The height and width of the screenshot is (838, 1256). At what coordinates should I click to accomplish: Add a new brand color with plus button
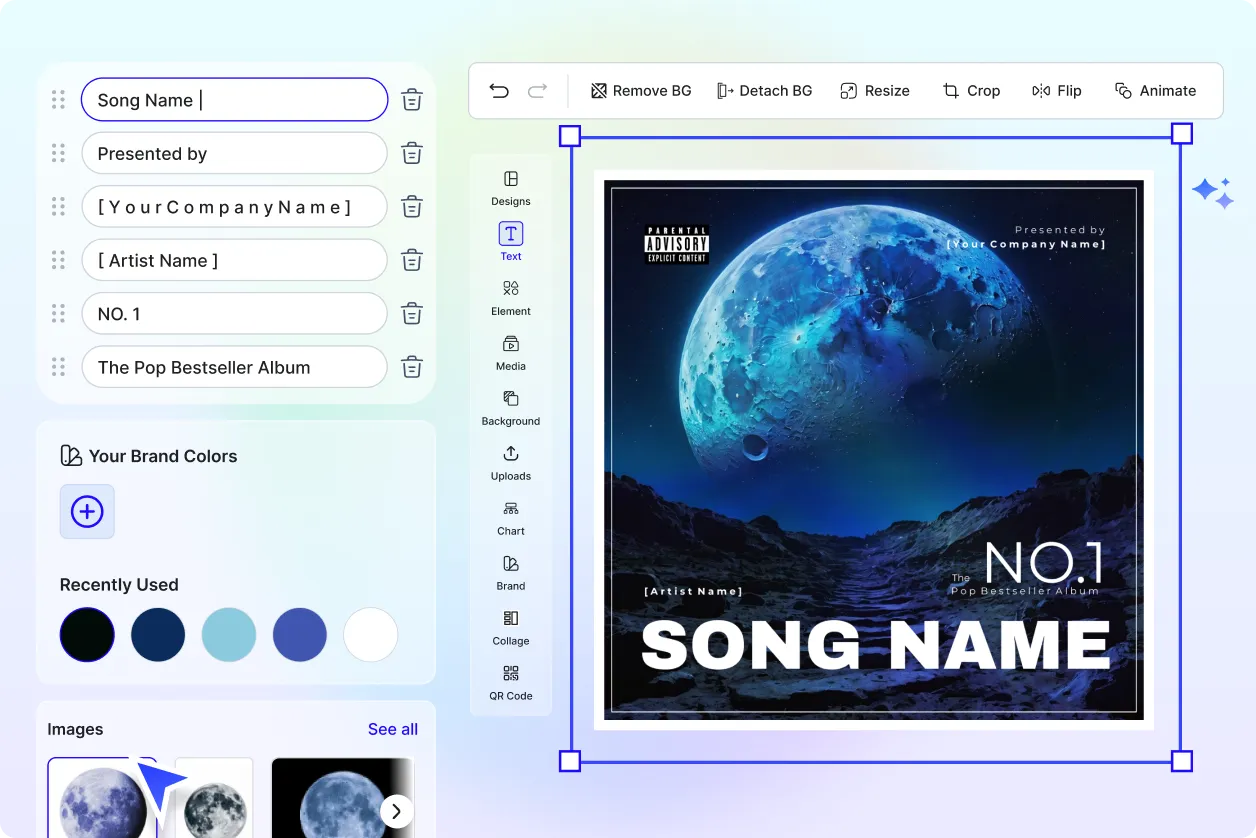click(87, 512)
